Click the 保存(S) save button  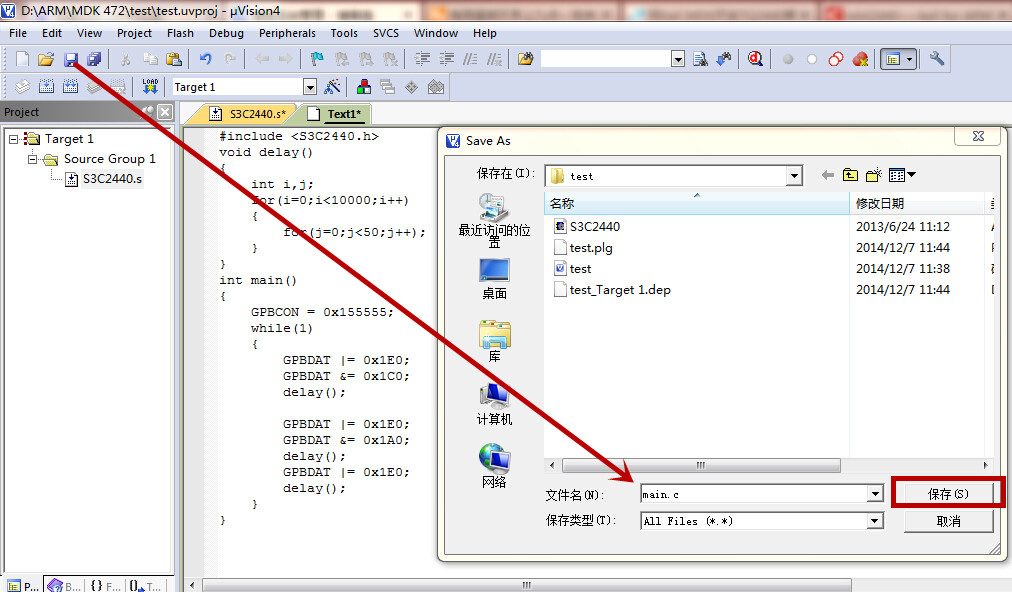tap(948, 494)
